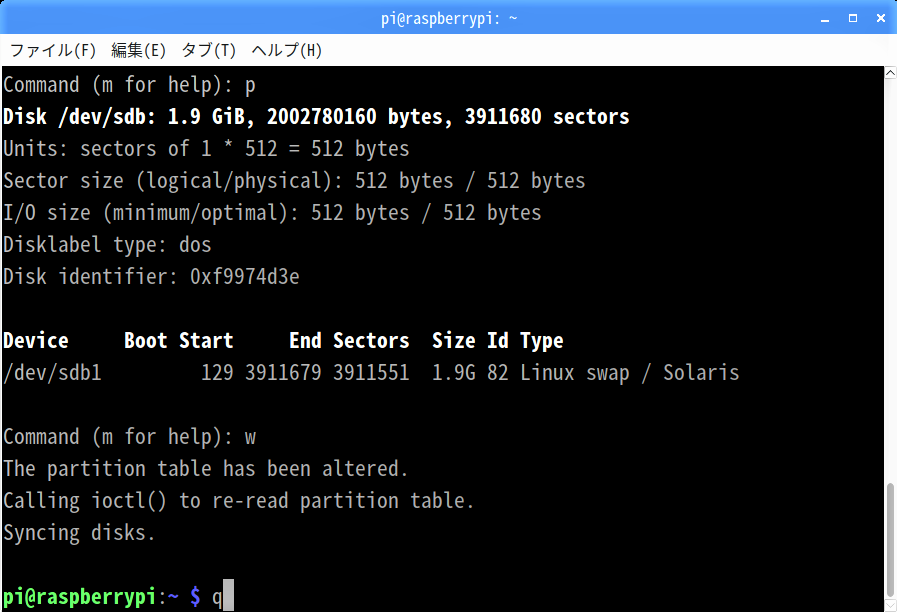Open the ファイル(F) menu
This screenshot has height=612, width=897.
click(x=53, y=50)
